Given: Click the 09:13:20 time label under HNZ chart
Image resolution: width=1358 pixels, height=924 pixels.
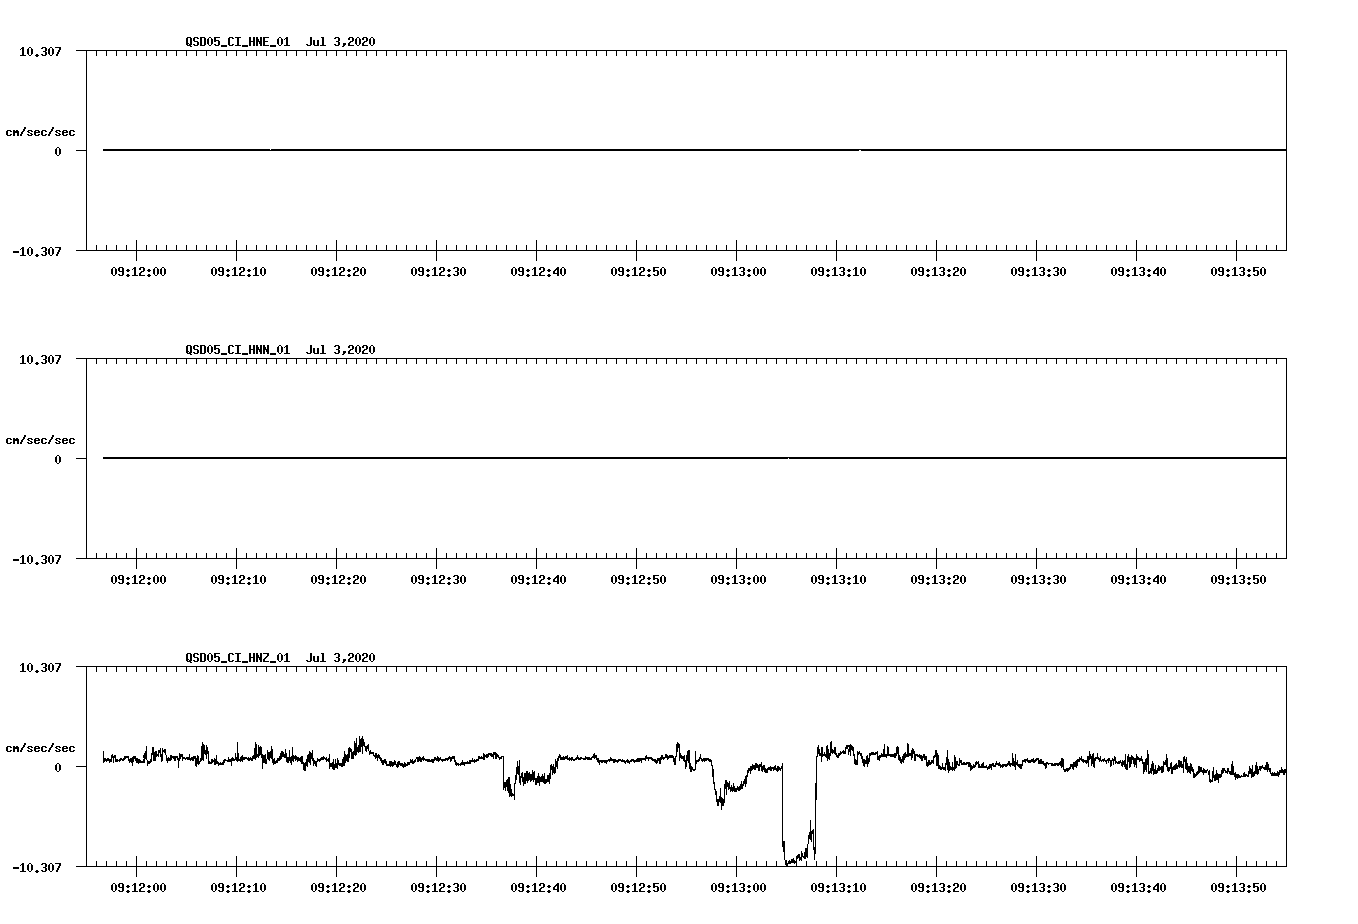Looking at the screenshot, I should click(x=938, y=887).
